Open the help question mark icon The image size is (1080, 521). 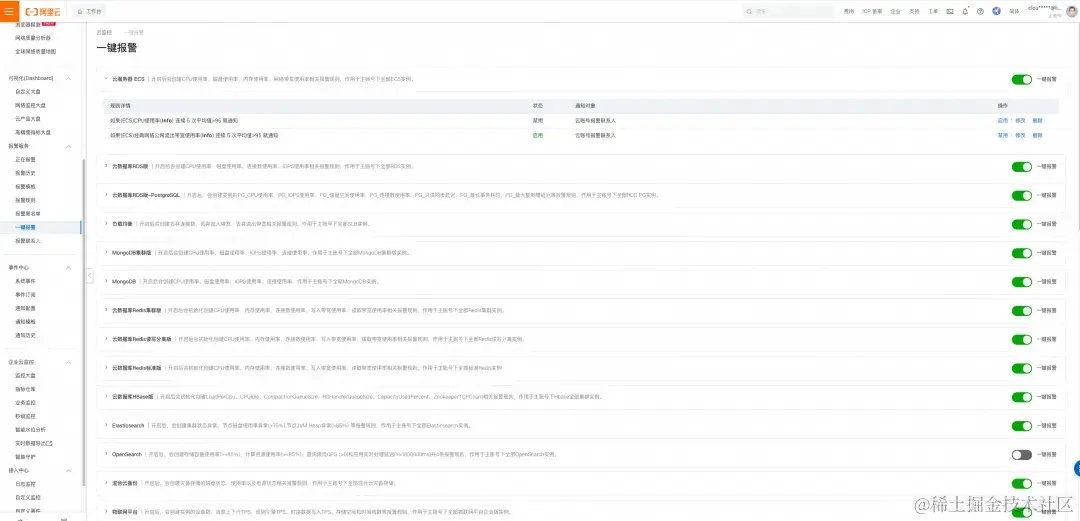(980, 12)
